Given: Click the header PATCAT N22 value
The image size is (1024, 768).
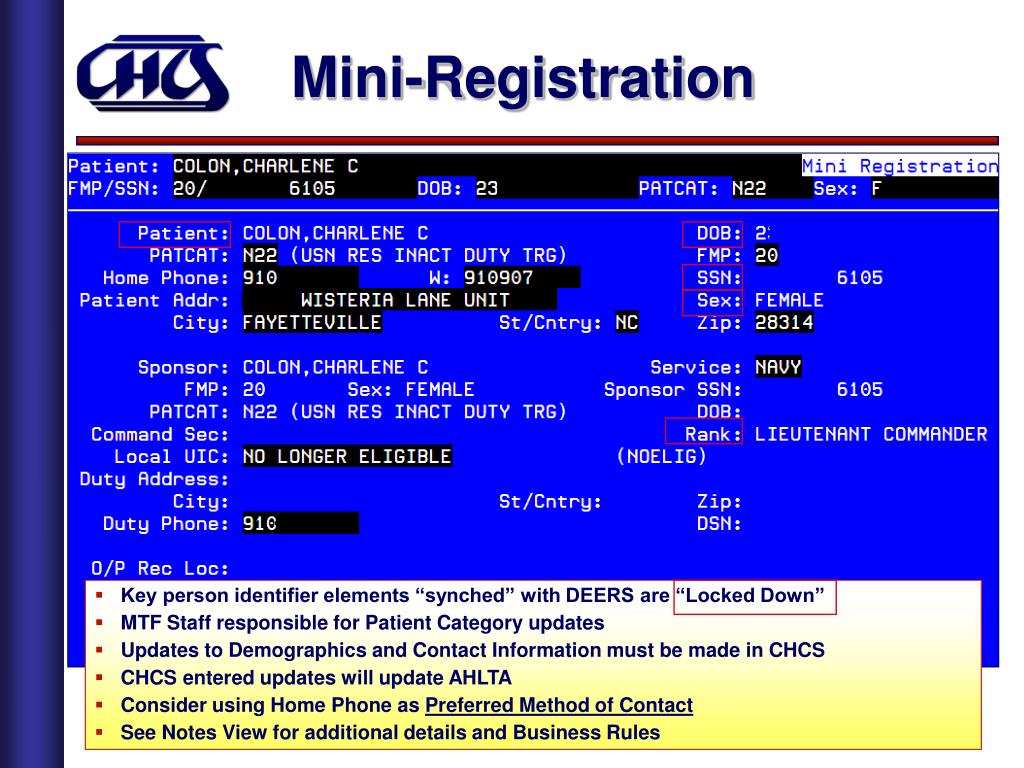Looking at the screenshot, I should point(749,189).
